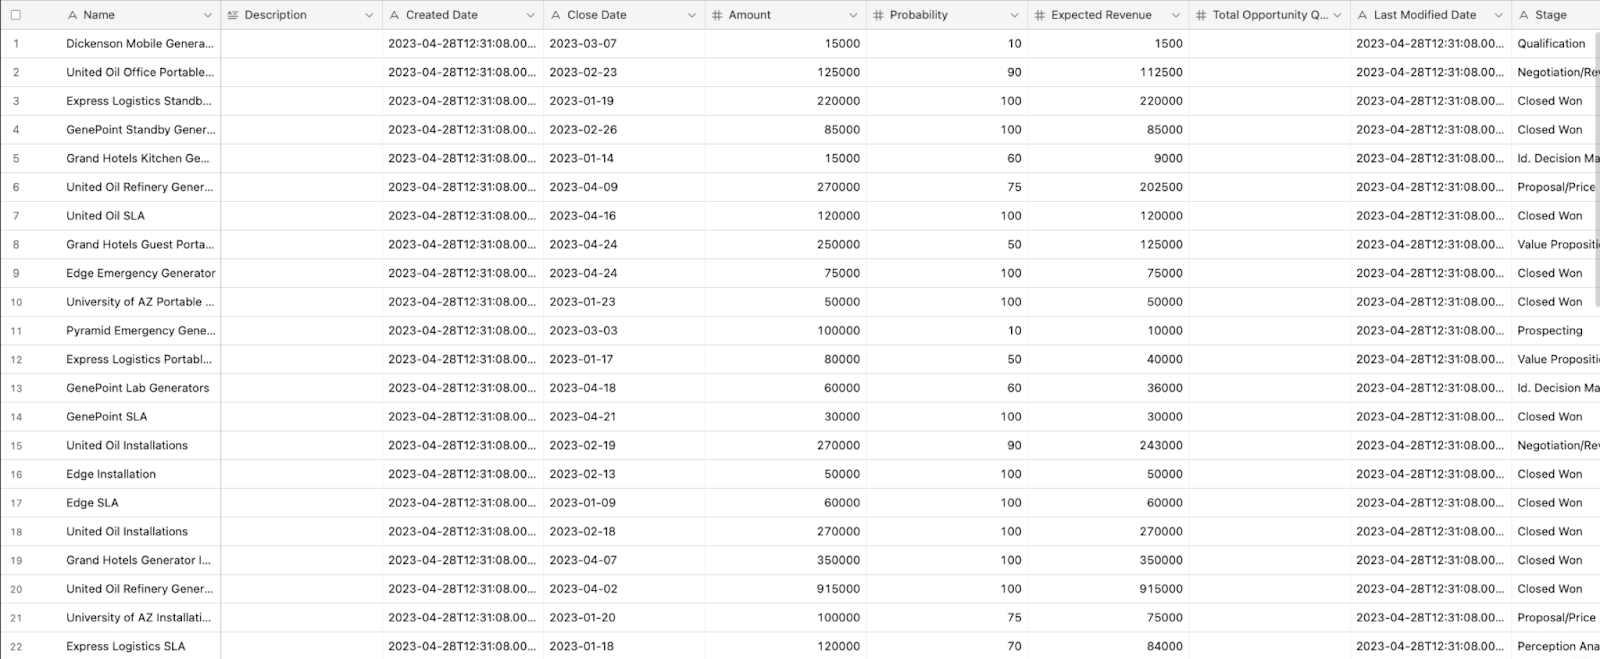Select the "United Oil Office Portable..." name cell
Screen dimensions: 1600x659
coord(141,72)
